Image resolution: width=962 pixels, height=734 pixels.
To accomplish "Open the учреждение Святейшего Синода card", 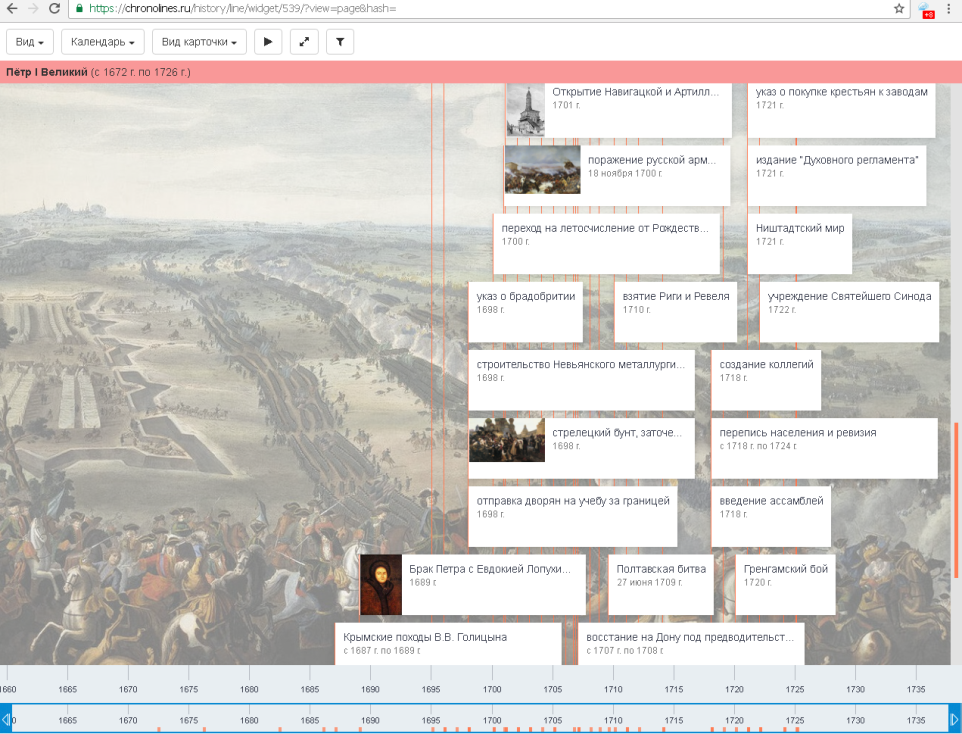I will pyautogui.click(x=849, y=311).
